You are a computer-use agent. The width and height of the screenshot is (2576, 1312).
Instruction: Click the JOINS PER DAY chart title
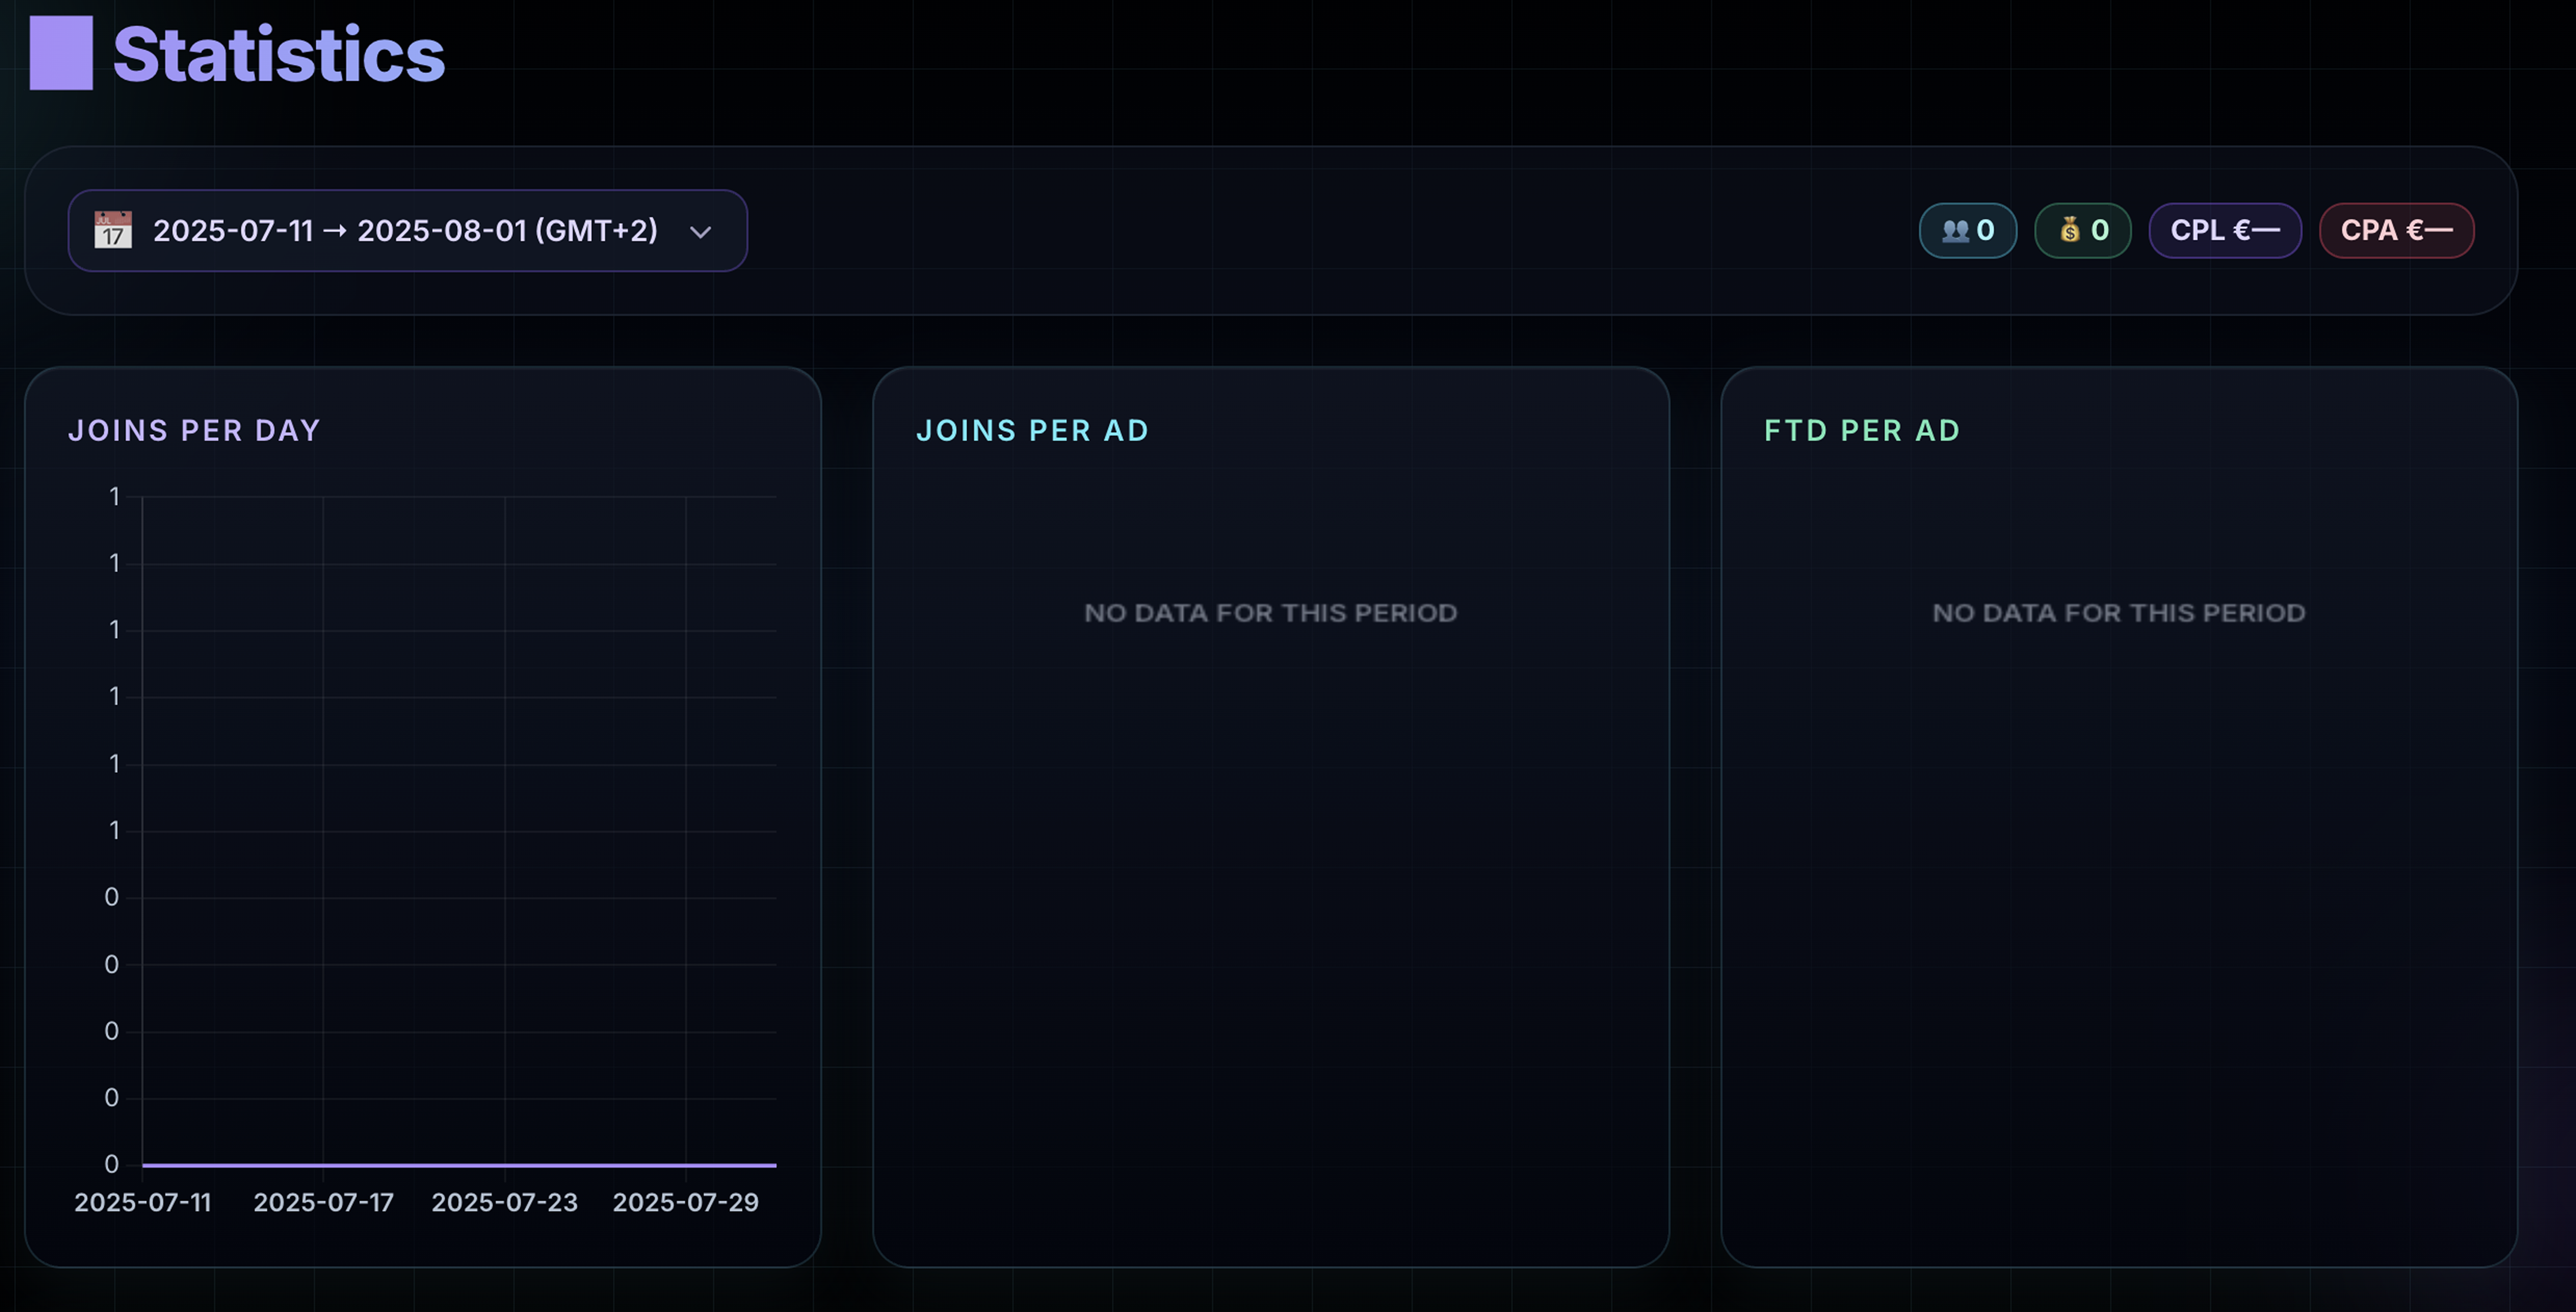pos(194,431)
